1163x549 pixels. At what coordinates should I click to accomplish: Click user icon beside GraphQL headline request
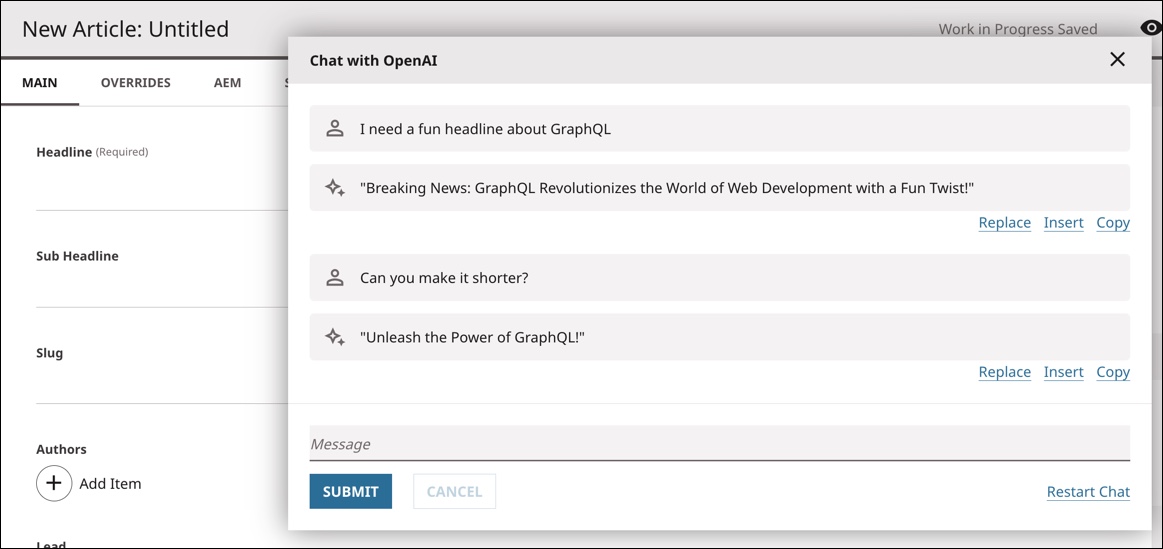335,128
